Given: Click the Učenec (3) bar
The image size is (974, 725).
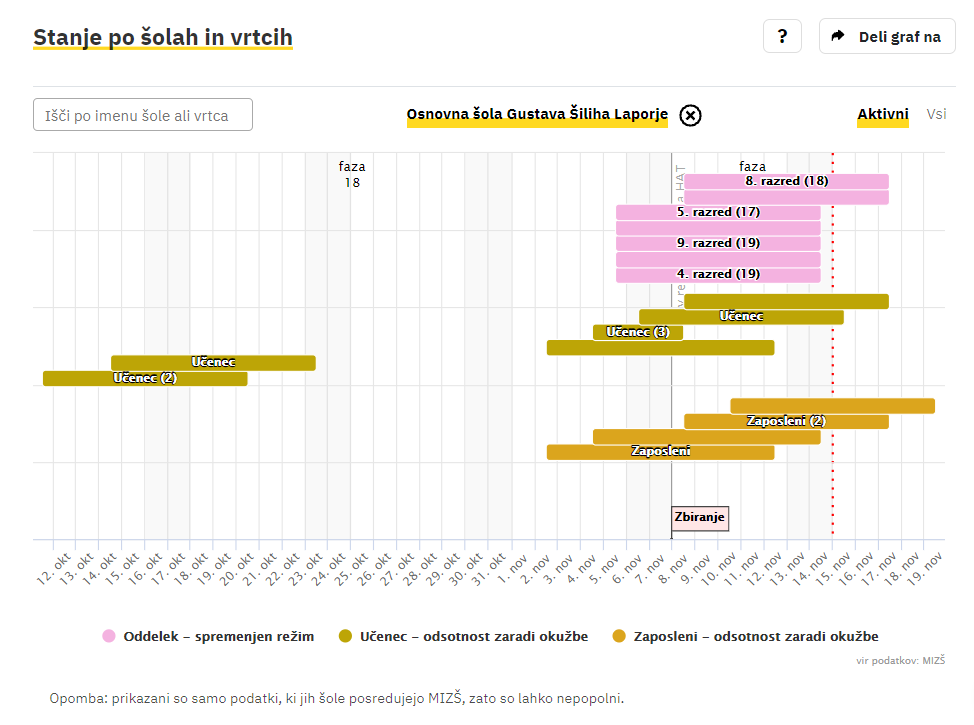Looking at the screenshot, I should coord(637,332).
